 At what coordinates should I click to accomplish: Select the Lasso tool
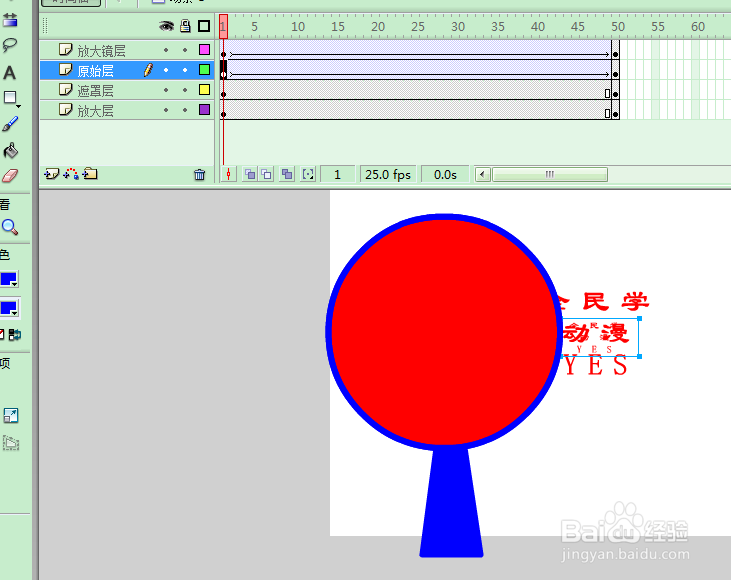click(x=9, y=45)
